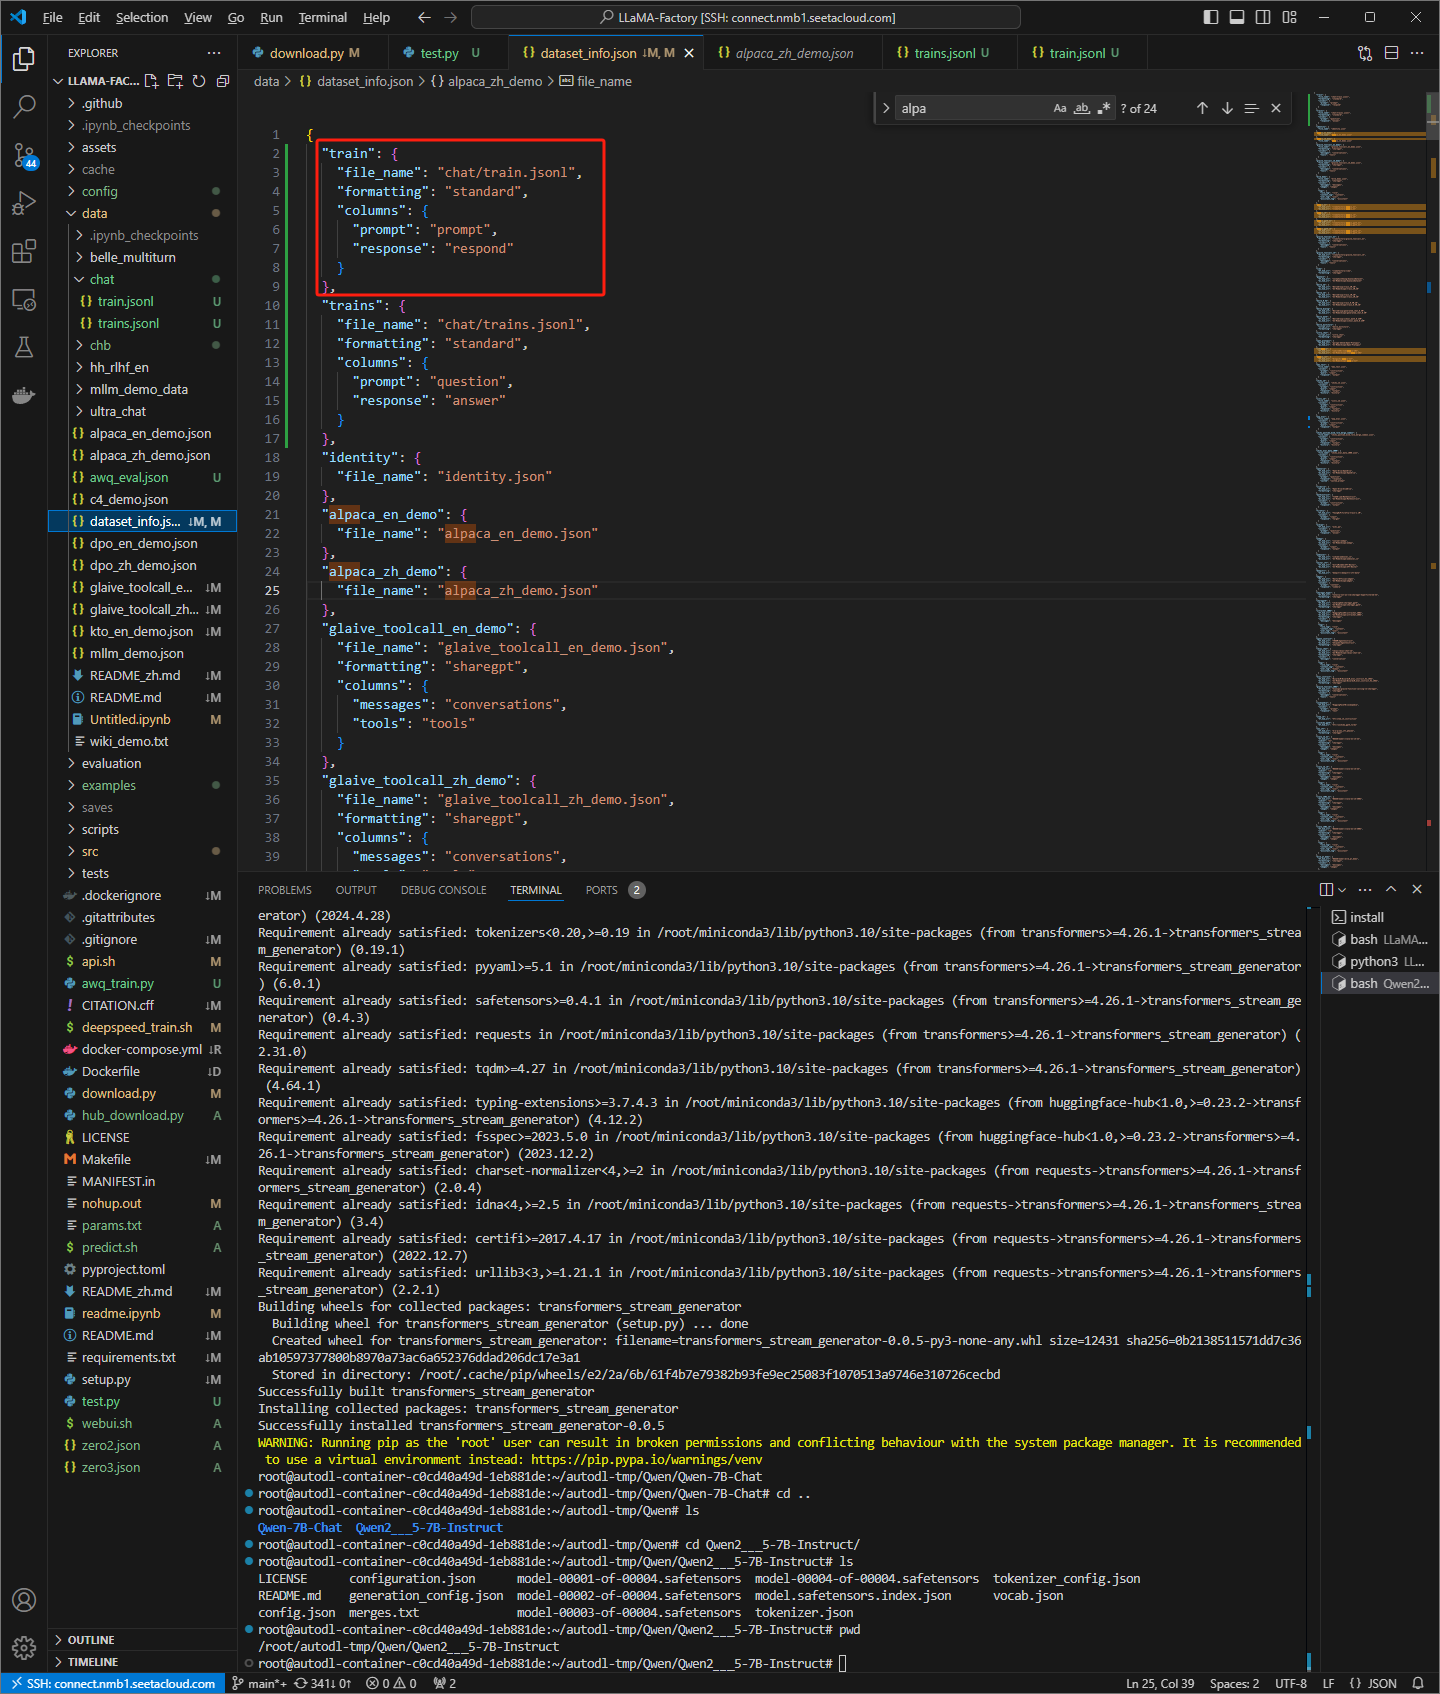
Task: Select python3 terminal in terminal list
Action: (x=1380, y=961)
